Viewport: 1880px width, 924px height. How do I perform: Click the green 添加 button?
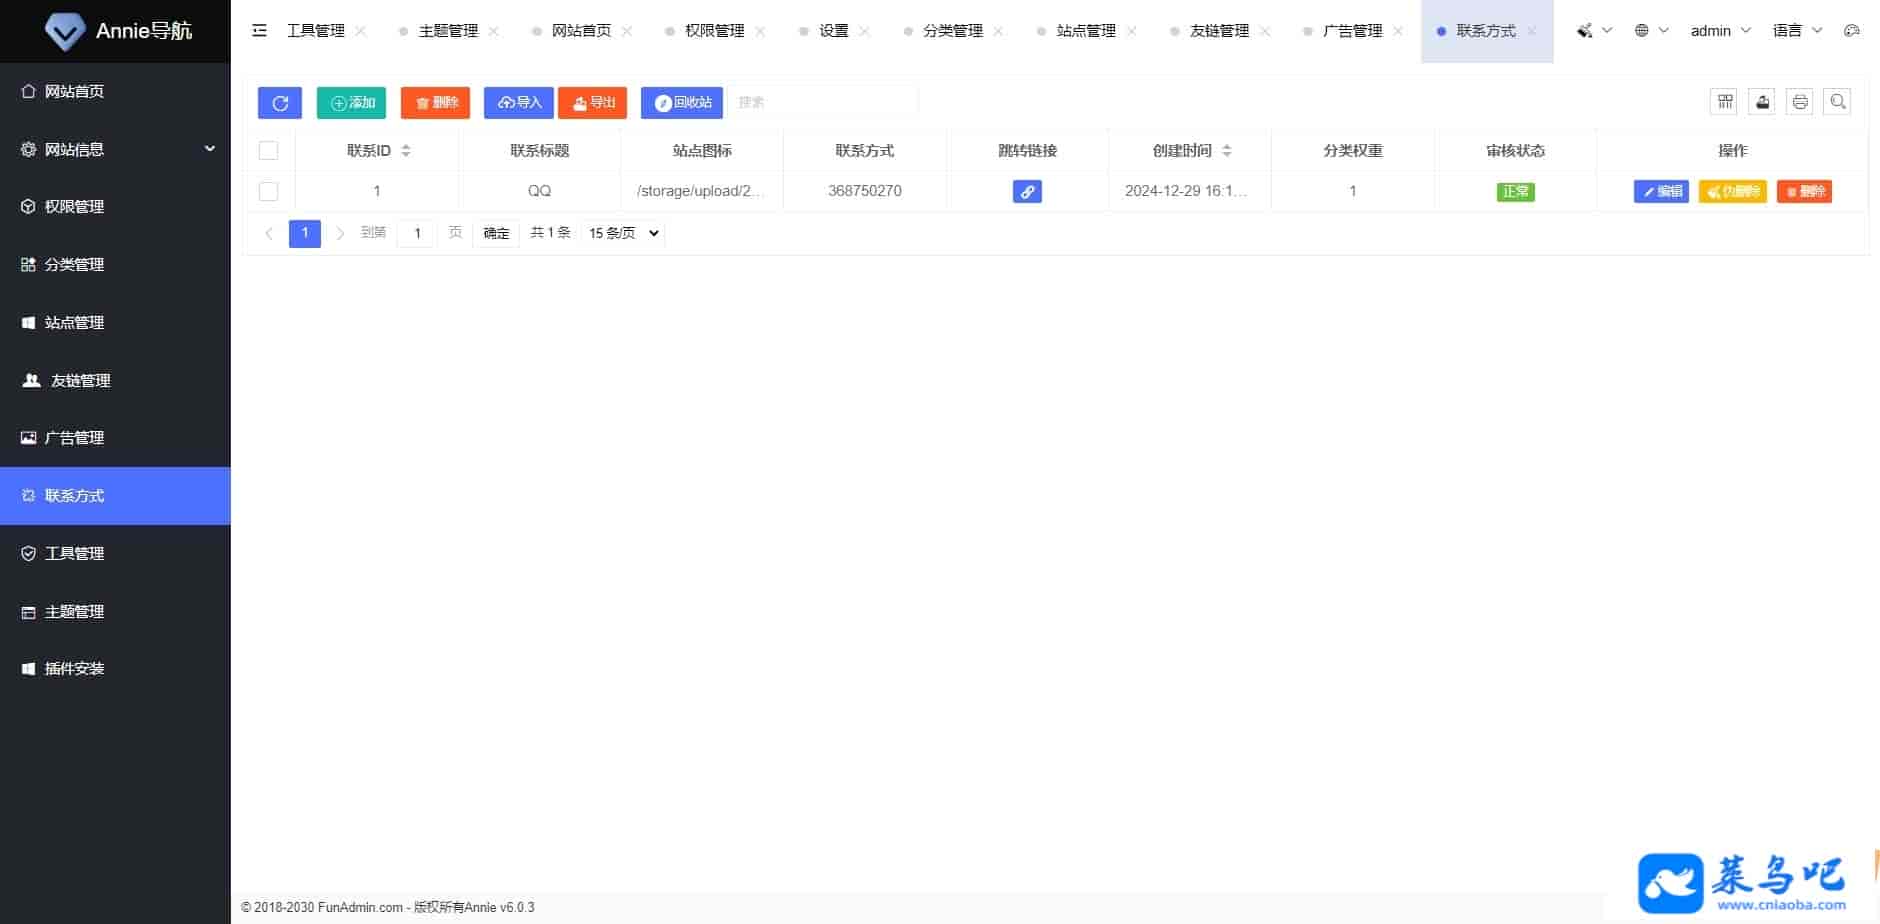(352, 103)
